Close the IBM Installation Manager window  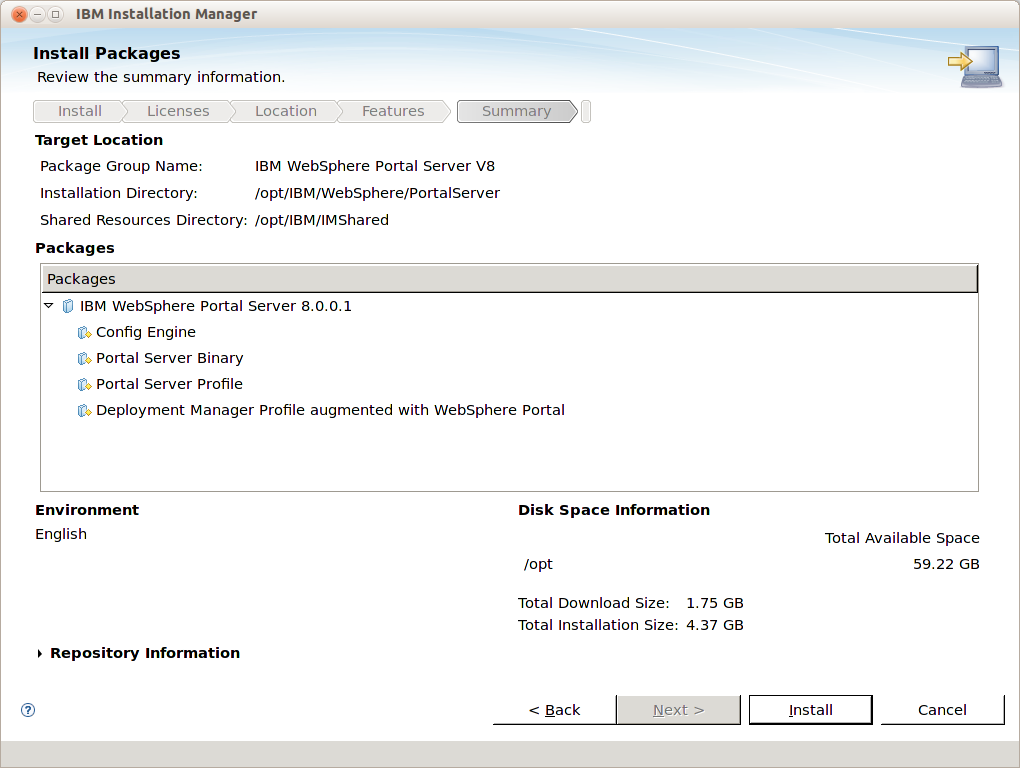(20, 14)
